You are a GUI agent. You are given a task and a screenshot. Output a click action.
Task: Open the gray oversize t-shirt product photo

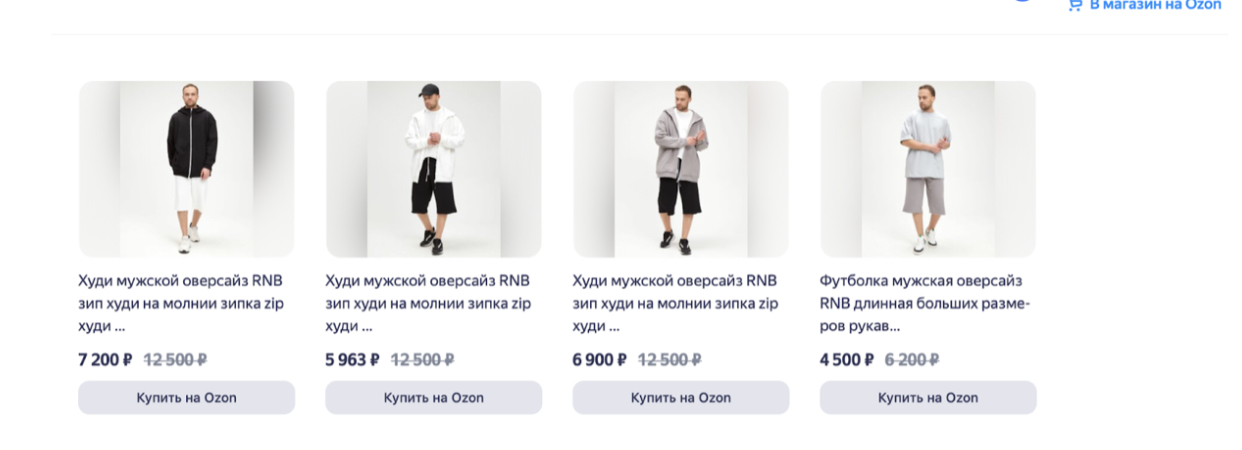(x=928, y=169)
